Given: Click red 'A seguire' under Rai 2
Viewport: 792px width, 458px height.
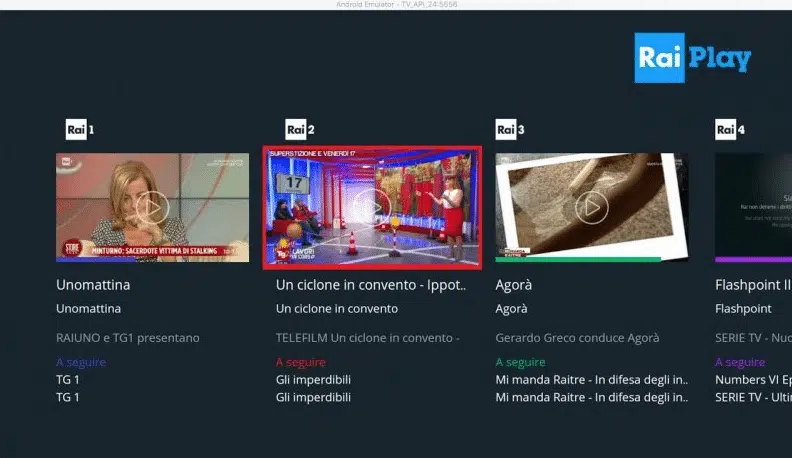Looking at the screenshot, I should (x=301, y=362).
